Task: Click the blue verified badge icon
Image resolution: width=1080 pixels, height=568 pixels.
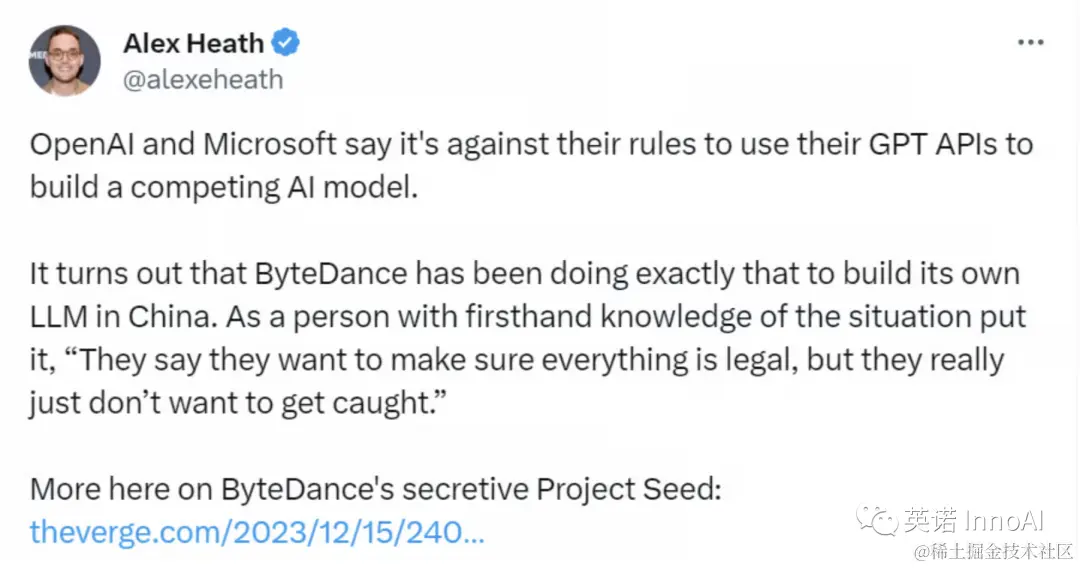Action: click(285, 43)
